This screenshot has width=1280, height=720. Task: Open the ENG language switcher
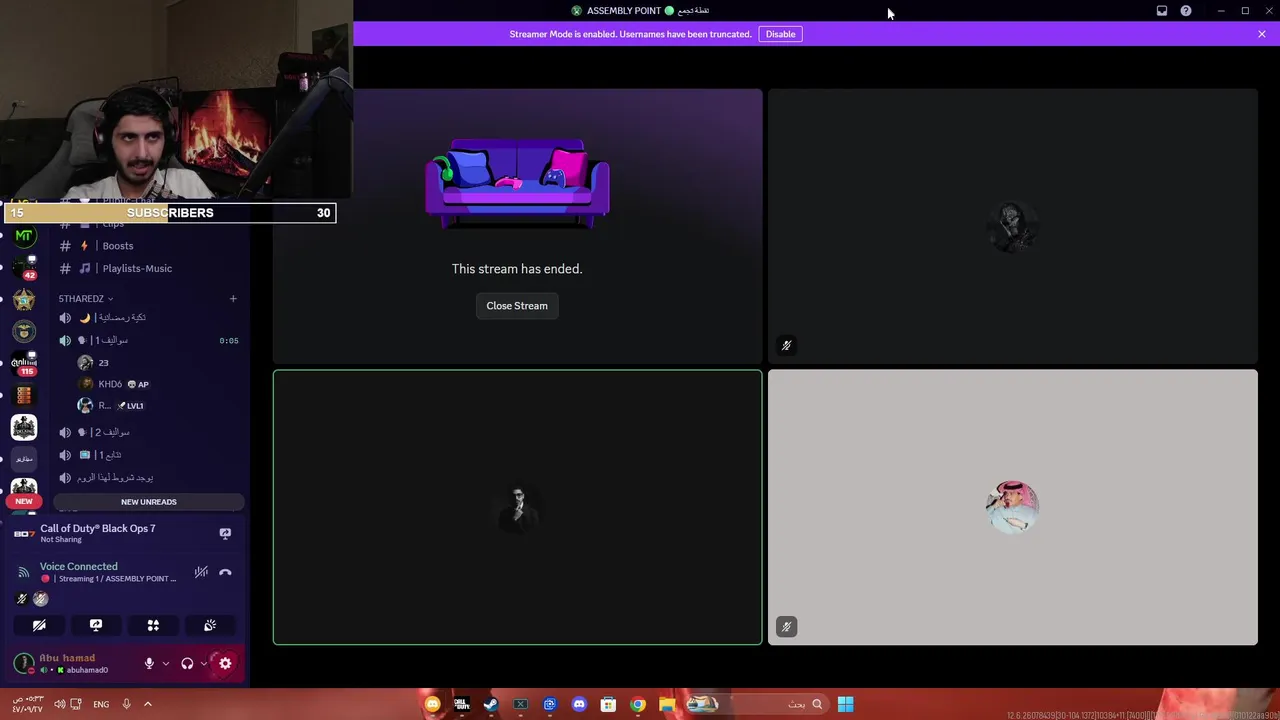(x=101, y=704)
